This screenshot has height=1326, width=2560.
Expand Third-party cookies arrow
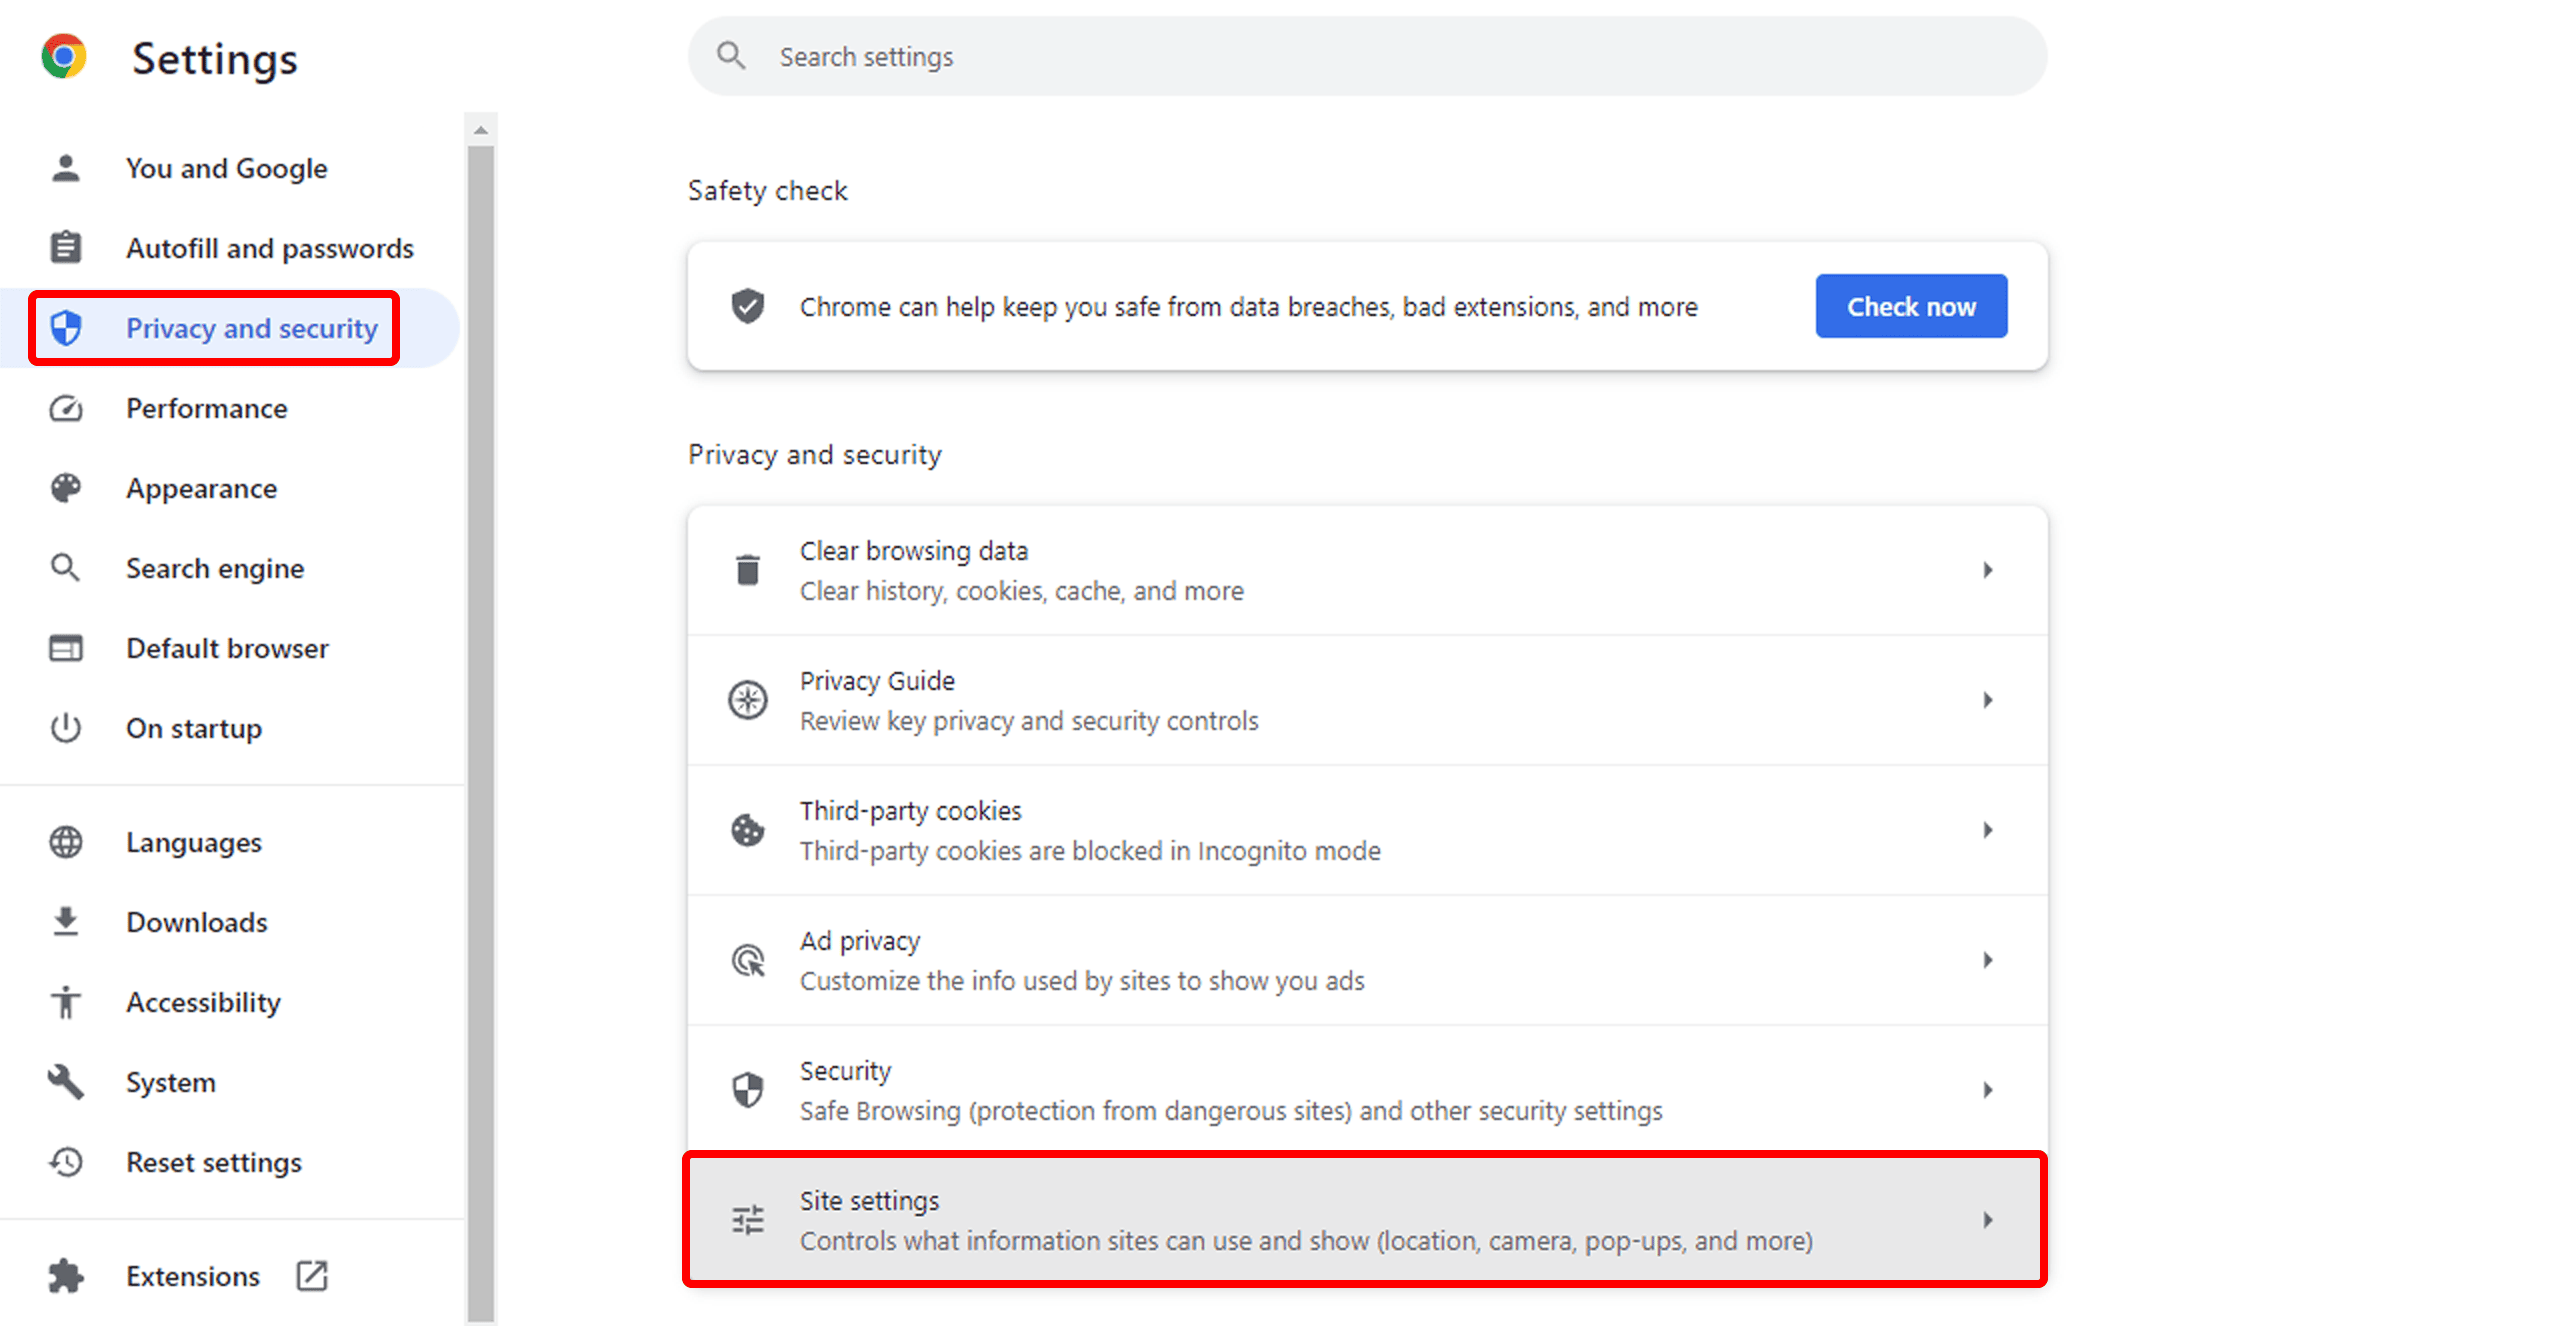1987,830
